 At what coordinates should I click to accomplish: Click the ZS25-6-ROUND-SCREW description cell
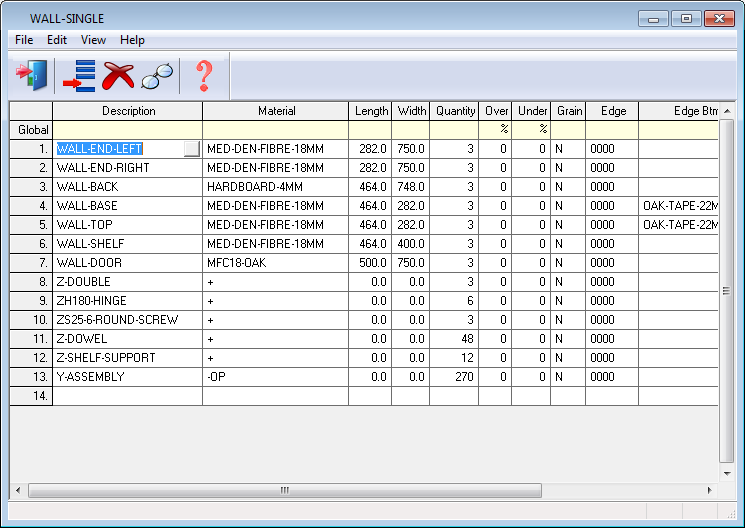128,320
